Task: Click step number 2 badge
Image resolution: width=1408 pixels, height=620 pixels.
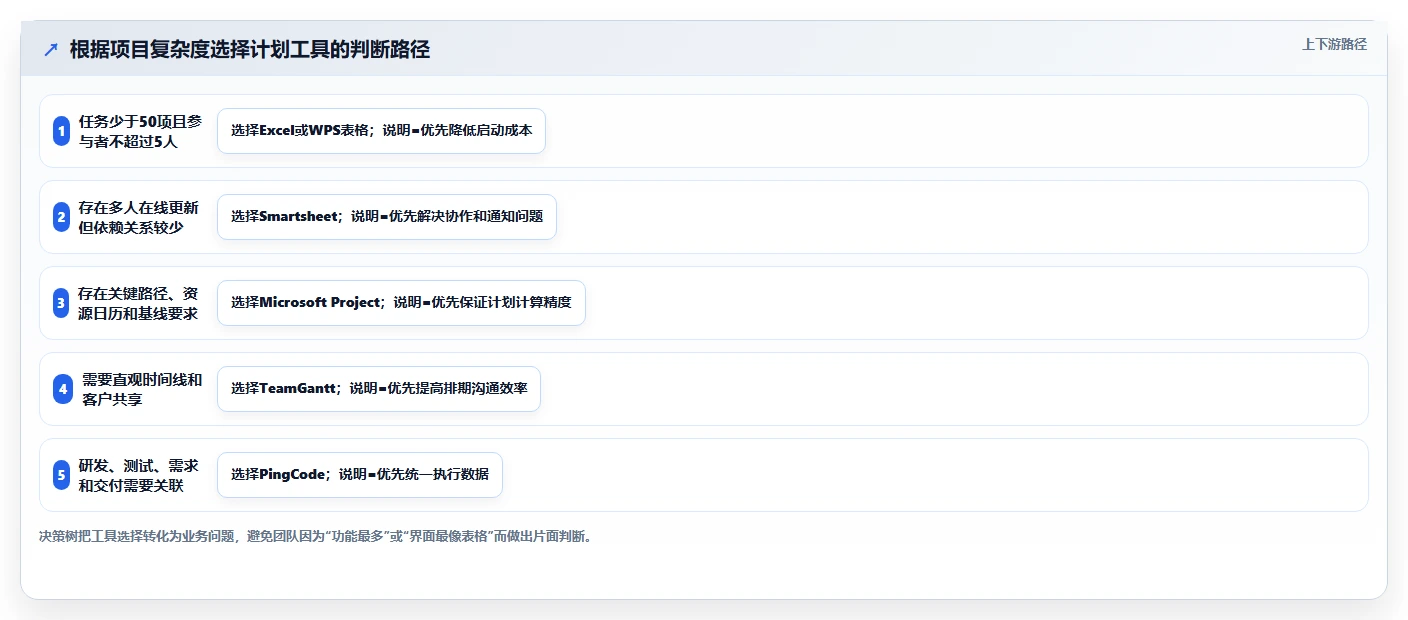Action: (61, 217)
